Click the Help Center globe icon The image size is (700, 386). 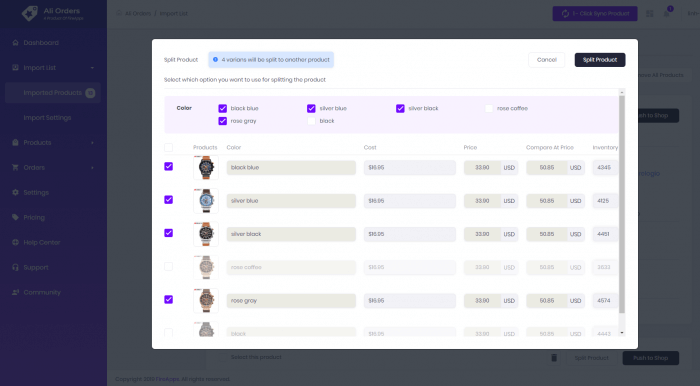(15, 242)
